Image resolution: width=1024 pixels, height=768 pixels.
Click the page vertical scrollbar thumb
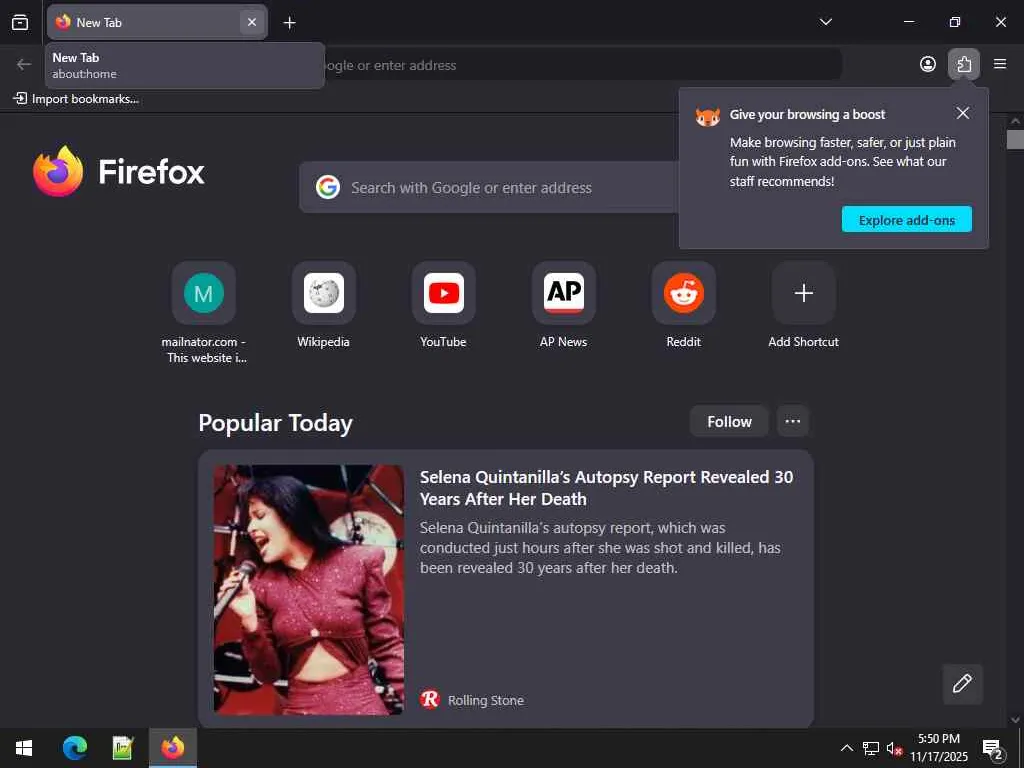(x=1015, y=140)
